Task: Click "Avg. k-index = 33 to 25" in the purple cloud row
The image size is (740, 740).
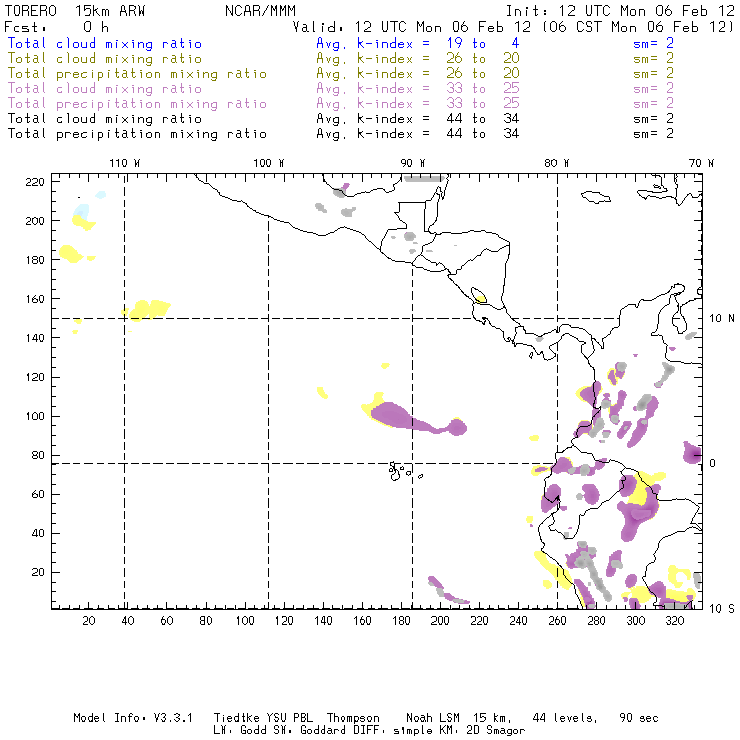Action: tap(418, 89)
